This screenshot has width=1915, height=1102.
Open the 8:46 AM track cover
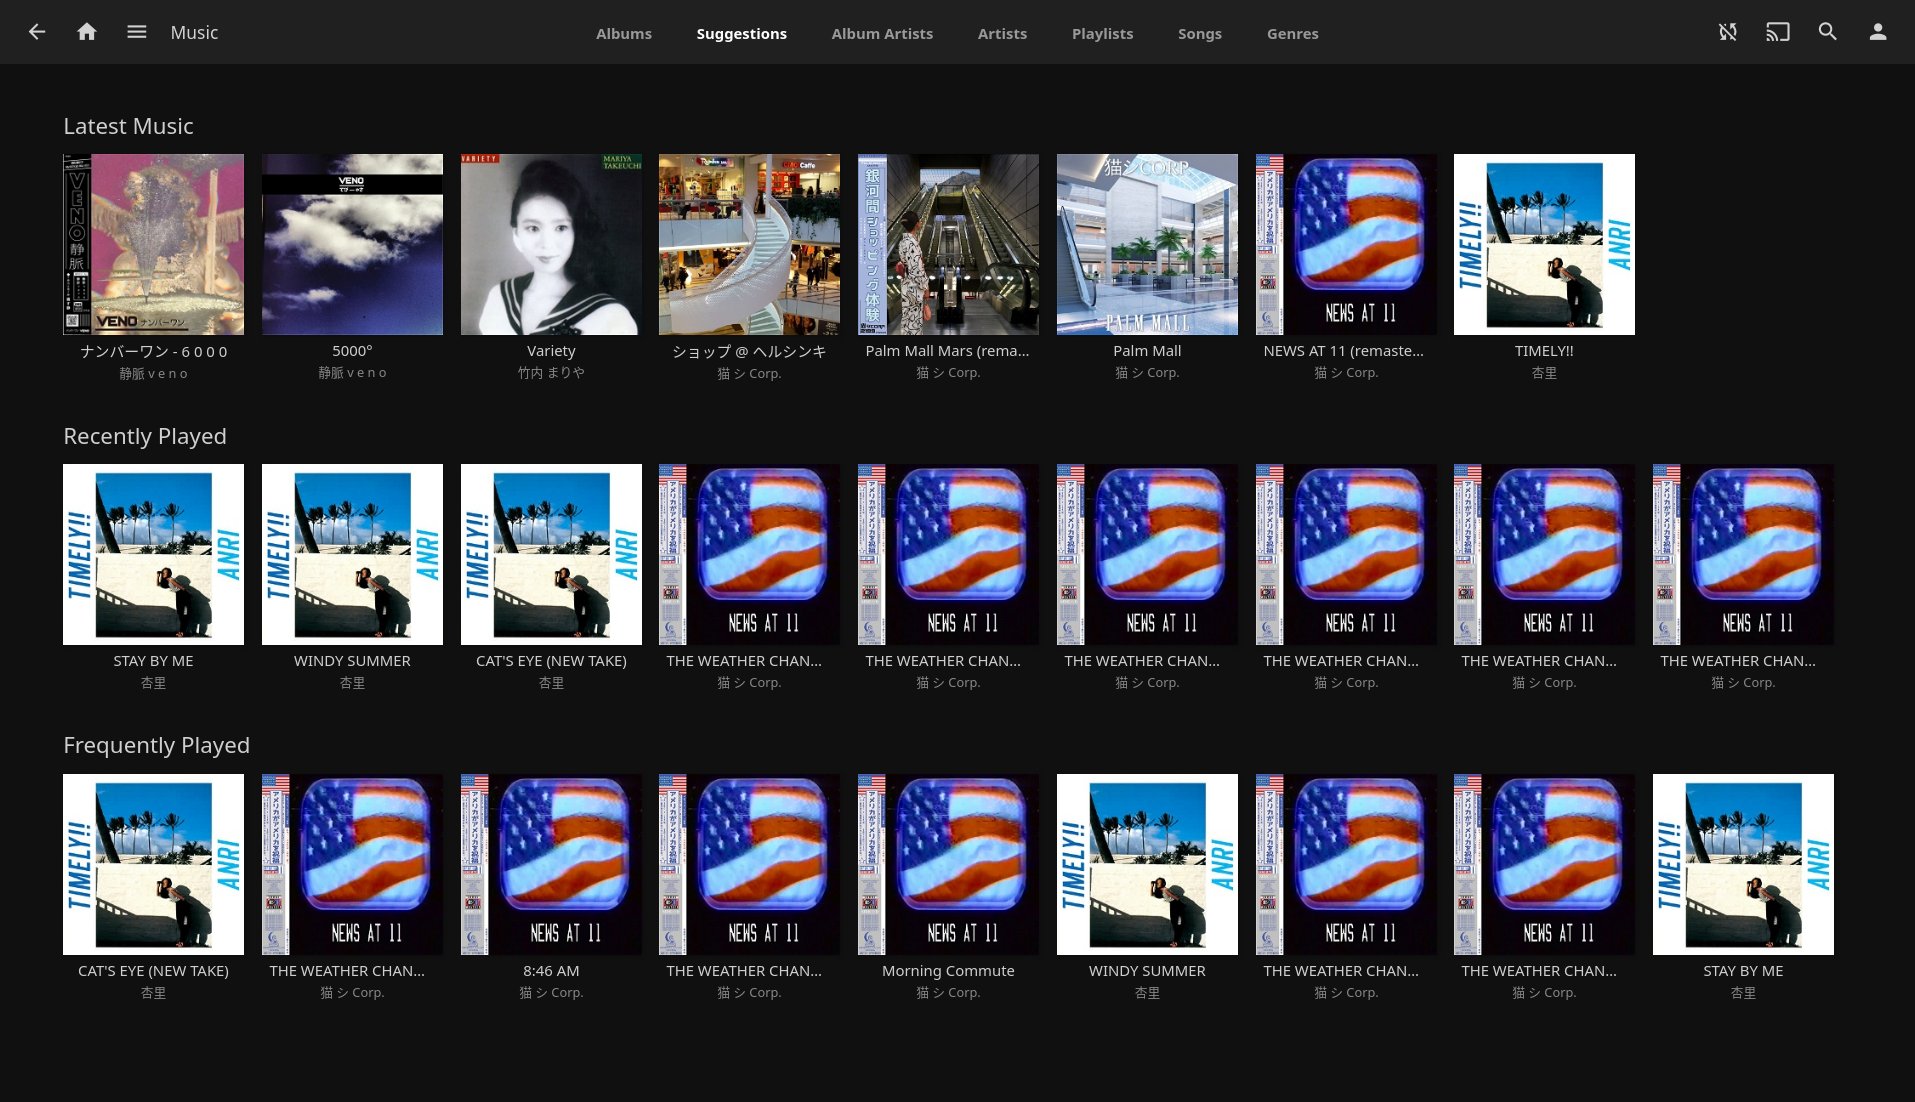pyautogui.click(x=551, y=864)
